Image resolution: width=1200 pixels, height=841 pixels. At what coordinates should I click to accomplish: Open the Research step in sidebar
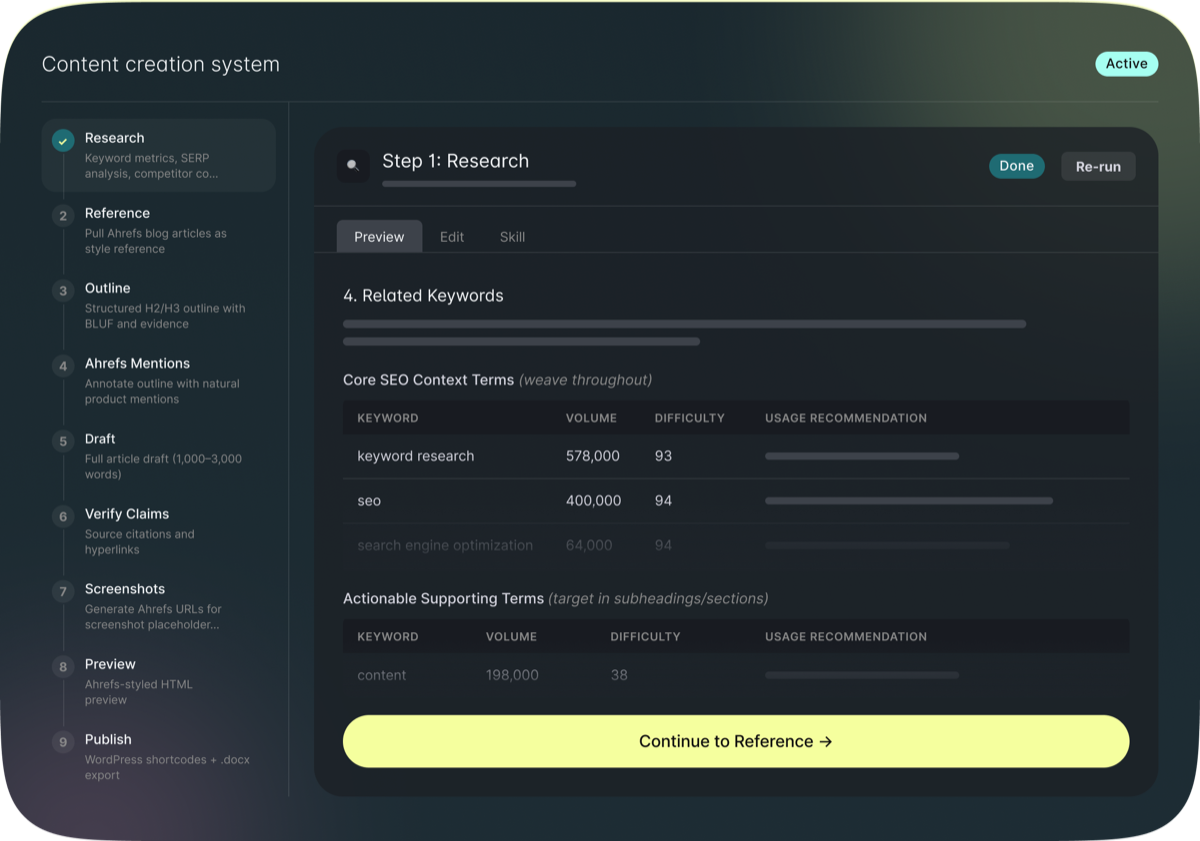[x=159, y=156]
